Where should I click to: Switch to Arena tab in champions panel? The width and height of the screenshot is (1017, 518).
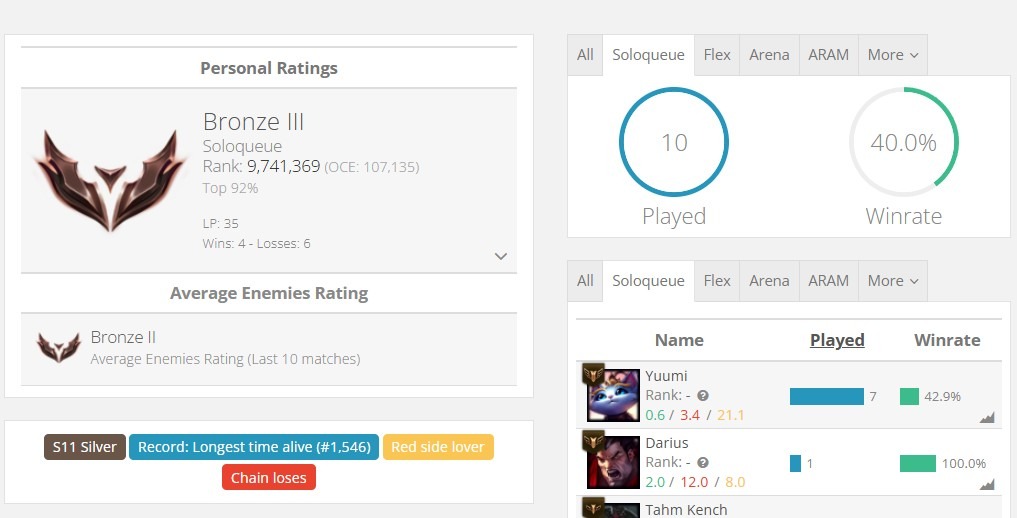[x=769, y=281]
